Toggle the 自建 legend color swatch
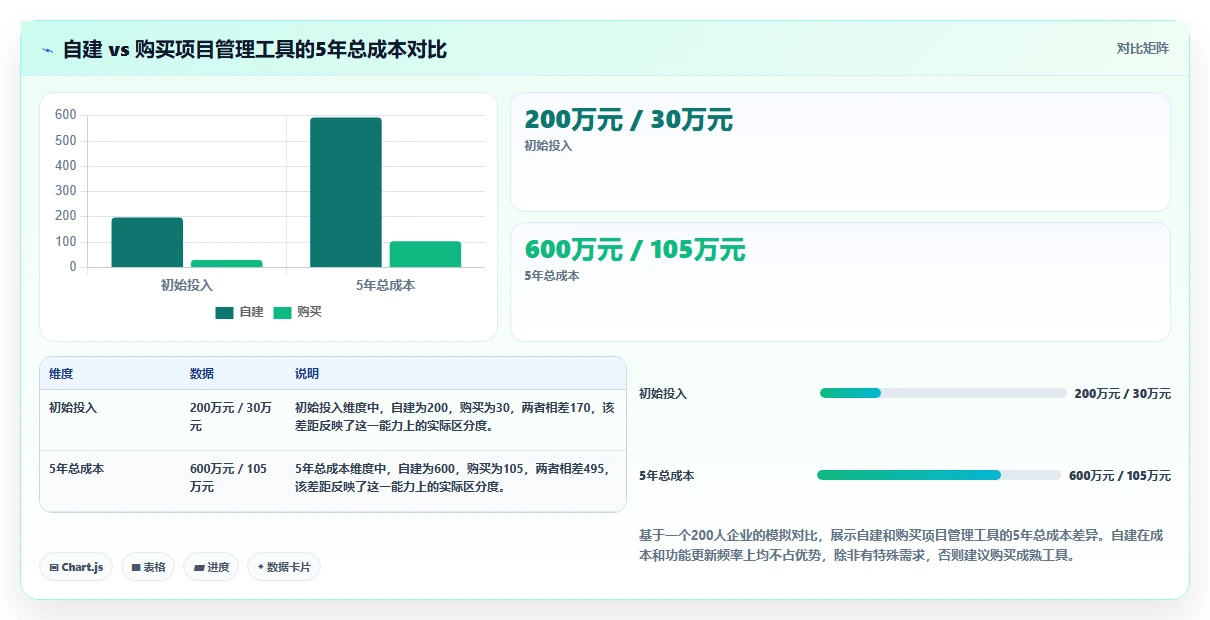This screenshot has width=1210, height=620. click(224, 313)
